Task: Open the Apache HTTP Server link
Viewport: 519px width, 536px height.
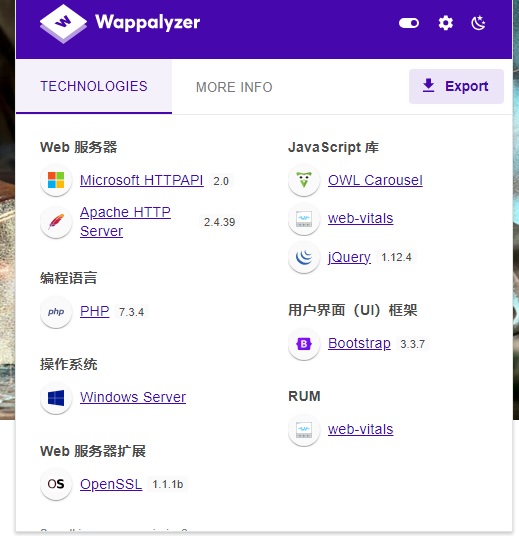Action: pyautogui.click(x=125, y=222)
